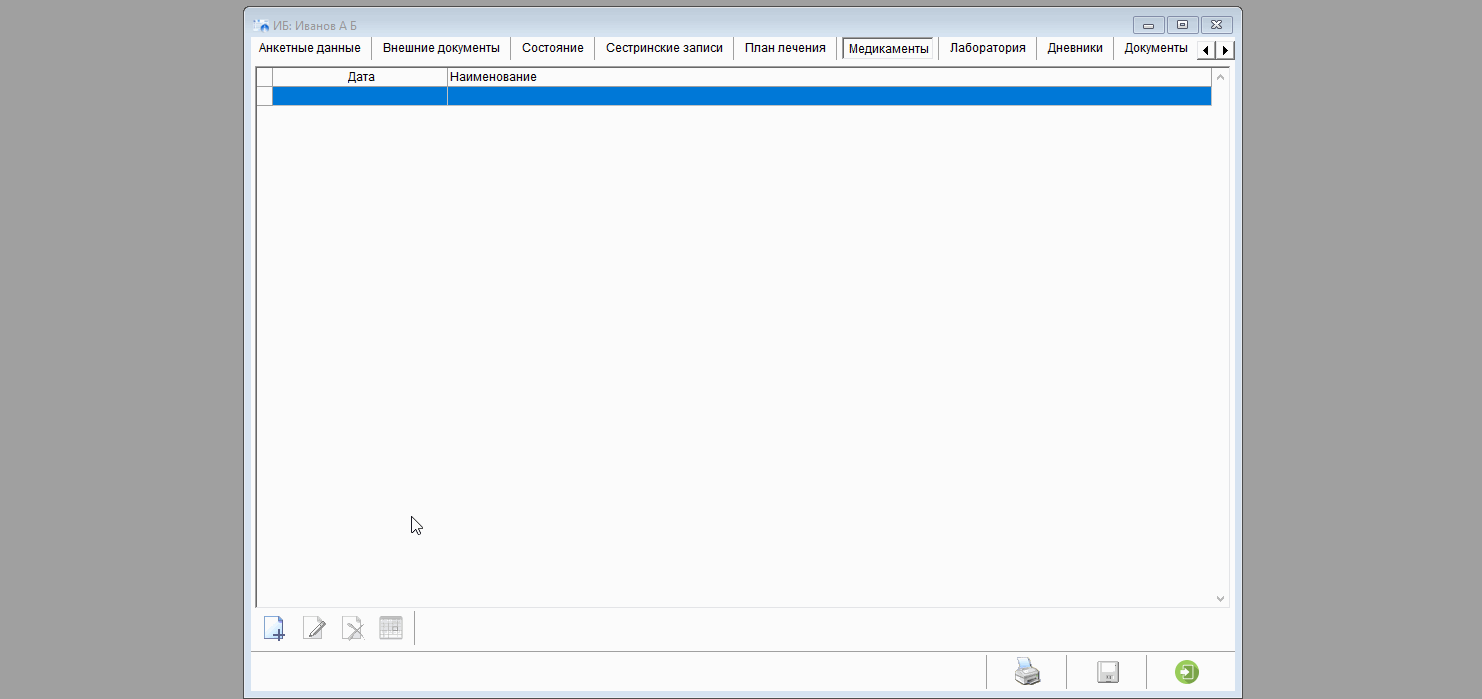1482x699 pixels.
Task: Select the Состояние tab
Action: point(552,48)
